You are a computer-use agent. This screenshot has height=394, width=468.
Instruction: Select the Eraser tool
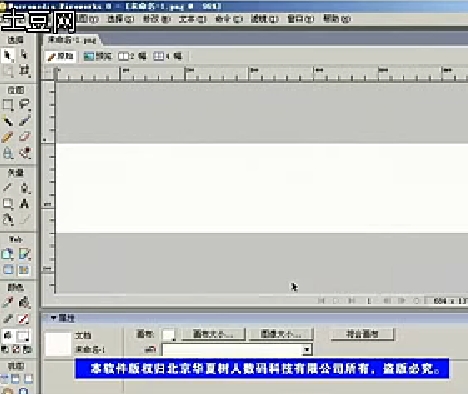point(24,137)
